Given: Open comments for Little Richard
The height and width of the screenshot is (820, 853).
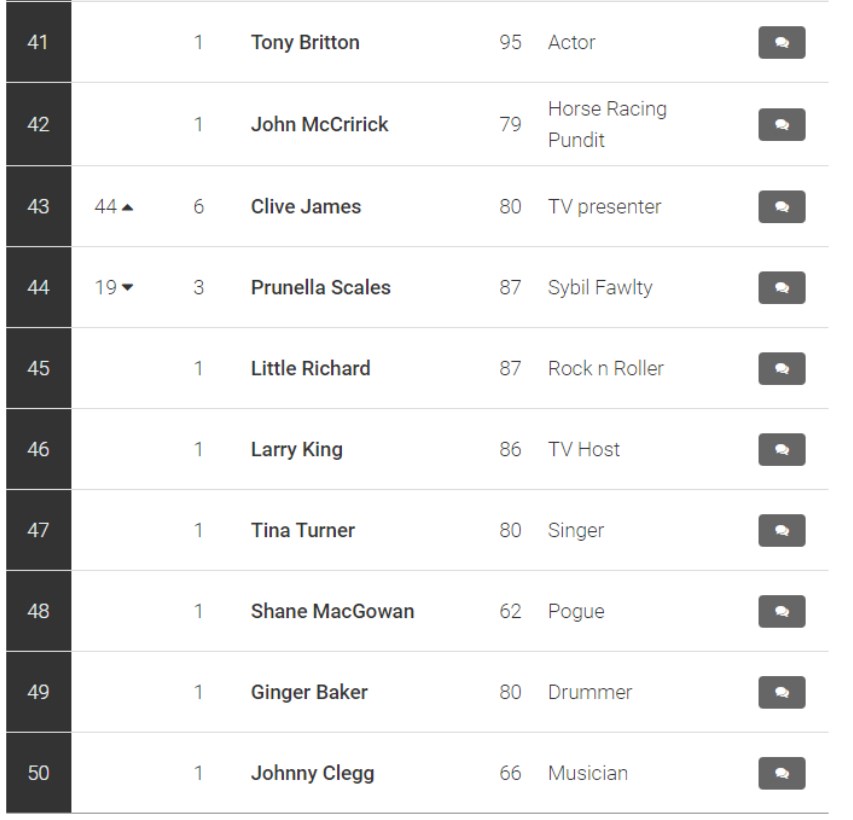Looking at the screenshot, I should [782, 369].
